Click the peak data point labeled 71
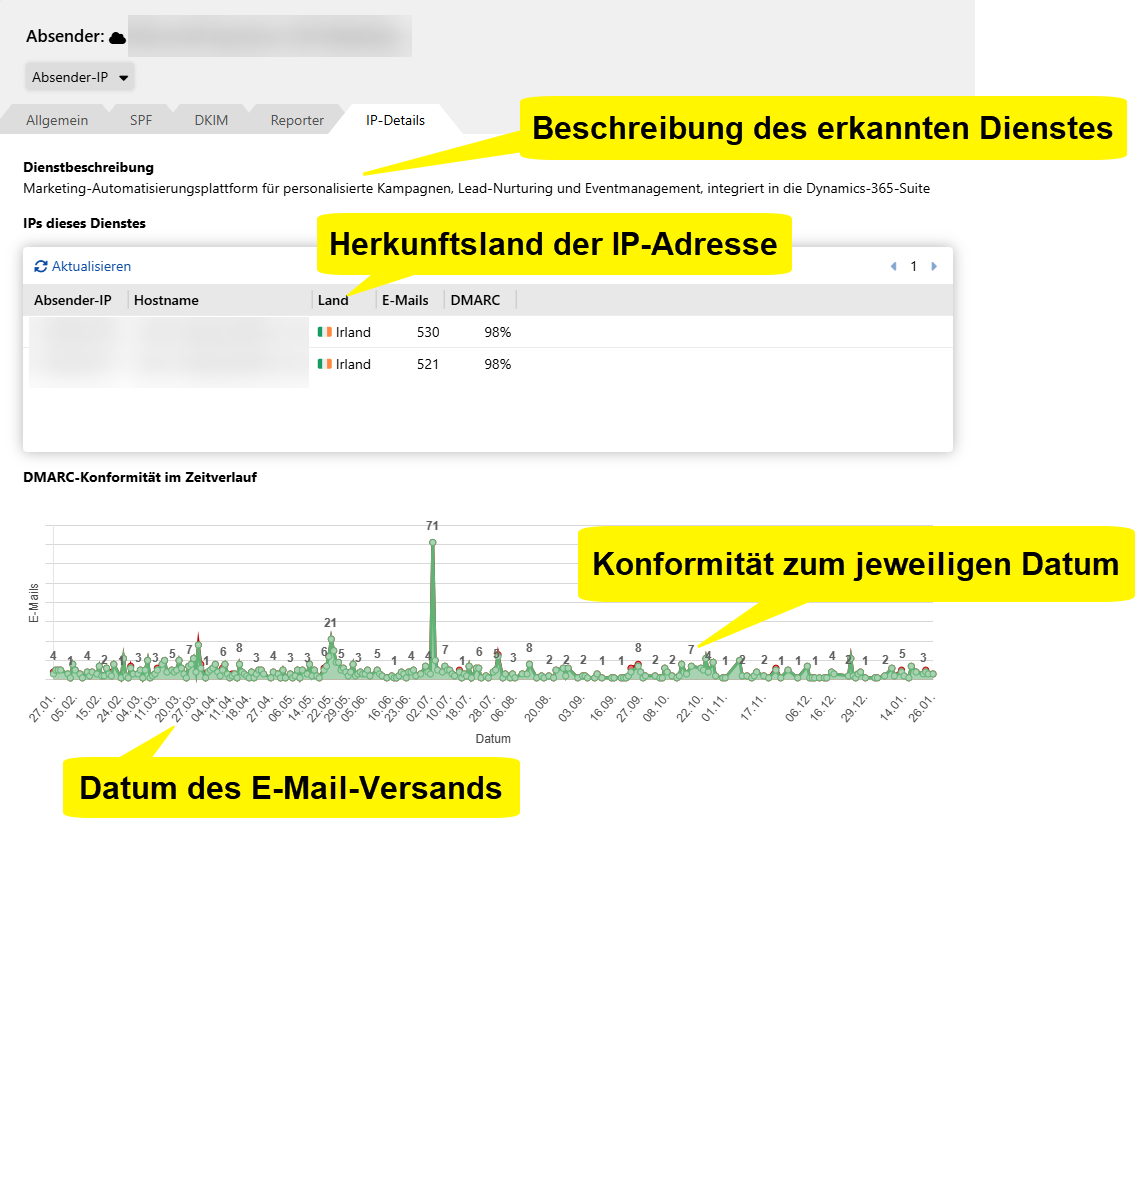 pyautogui.click(x=432, y=543)
